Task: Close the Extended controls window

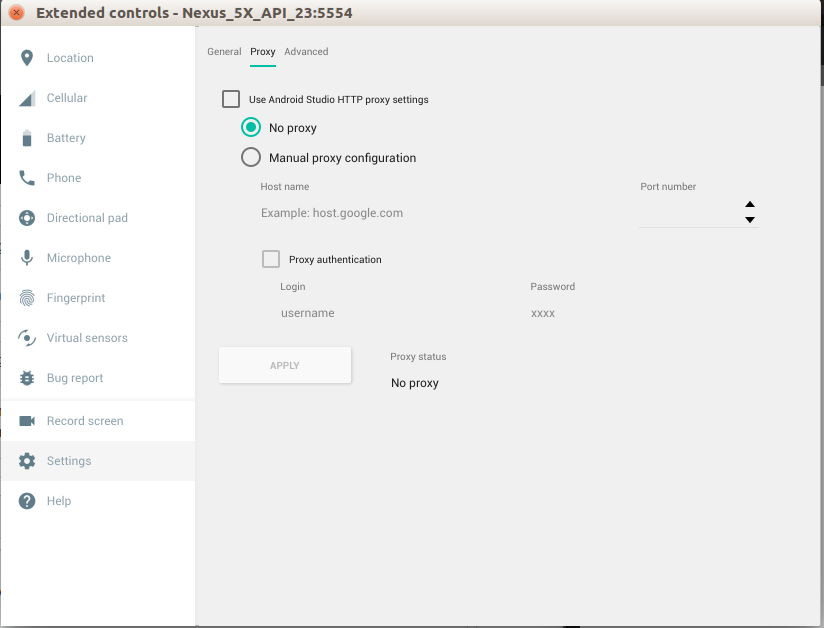Action: (16, 12)
